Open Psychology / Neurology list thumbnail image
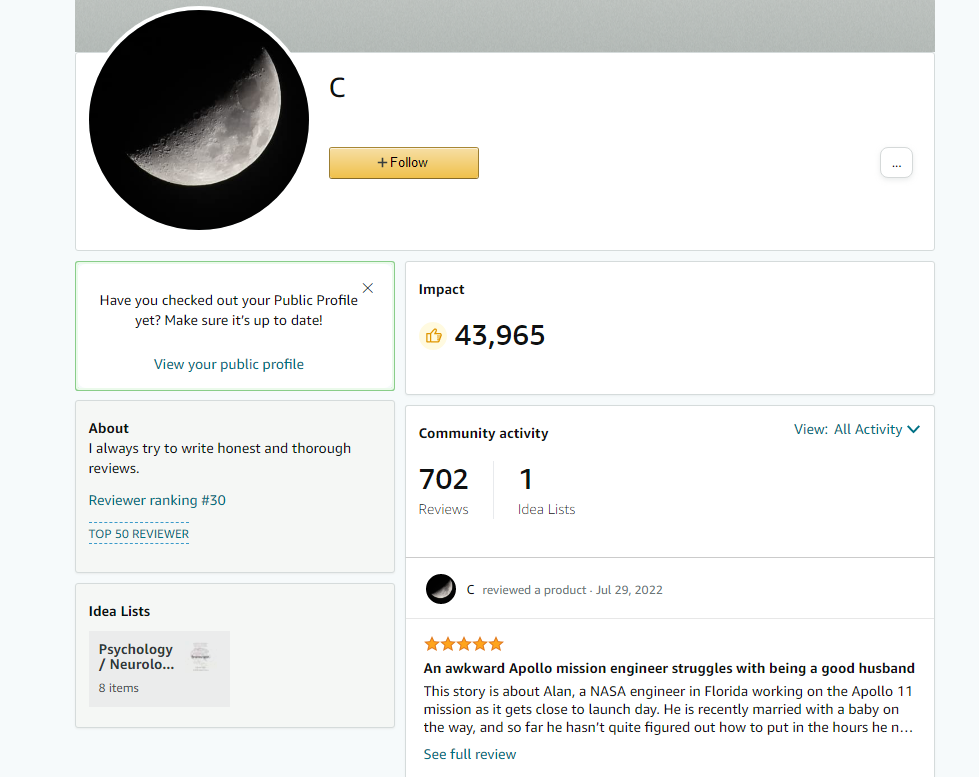 [200, 656]
